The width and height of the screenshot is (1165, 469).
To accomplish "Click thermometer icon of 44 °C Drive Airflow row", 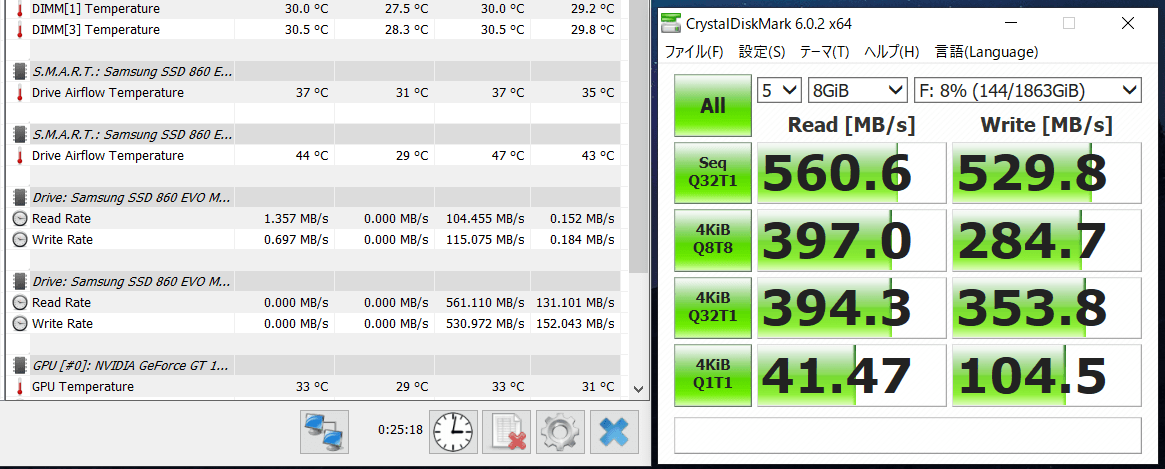I will [20, 156].
